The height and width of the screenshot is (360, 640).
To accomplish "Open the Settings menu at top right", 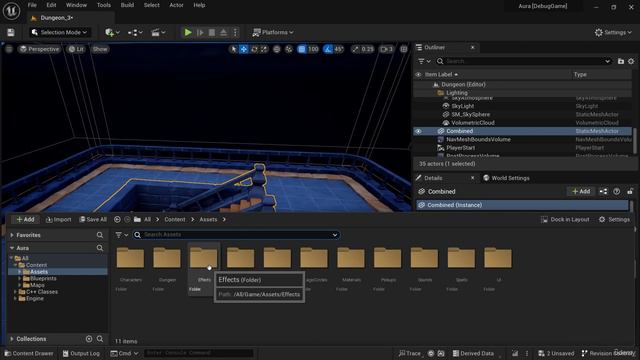I will click(613, 32).
